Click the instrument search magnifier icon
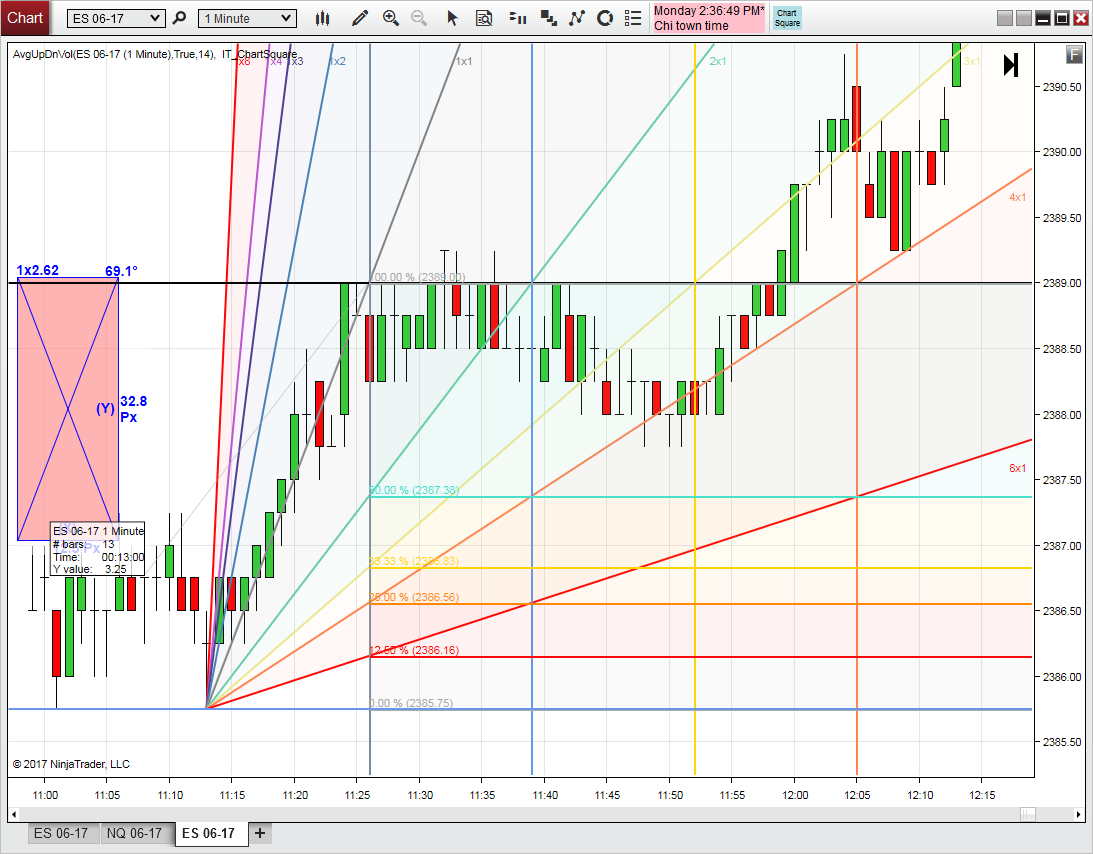Viewport: 1093px width, 854px height. pos(179,18)
